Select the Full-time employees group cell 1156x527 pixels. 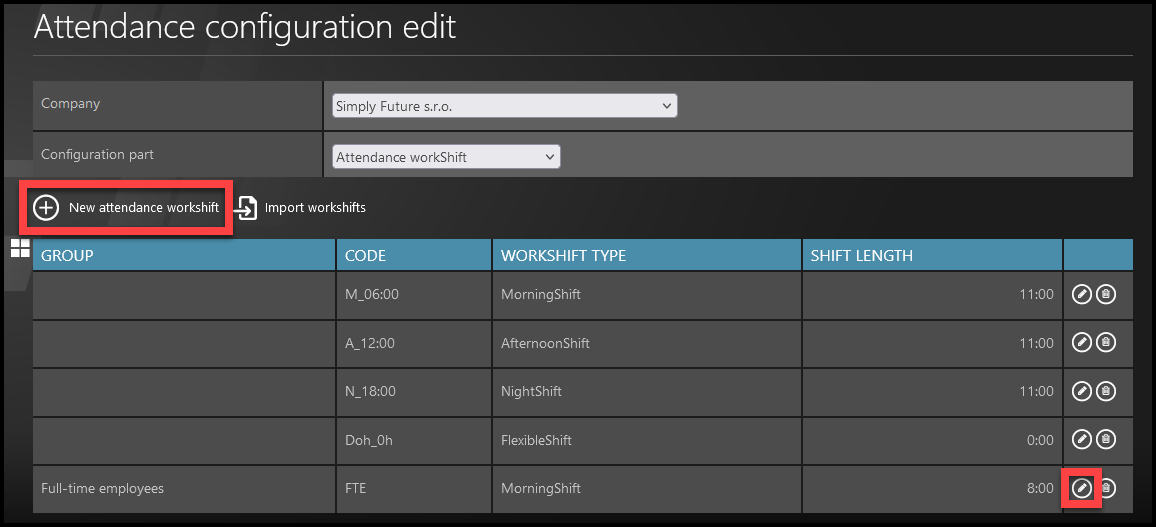(102, 488)
